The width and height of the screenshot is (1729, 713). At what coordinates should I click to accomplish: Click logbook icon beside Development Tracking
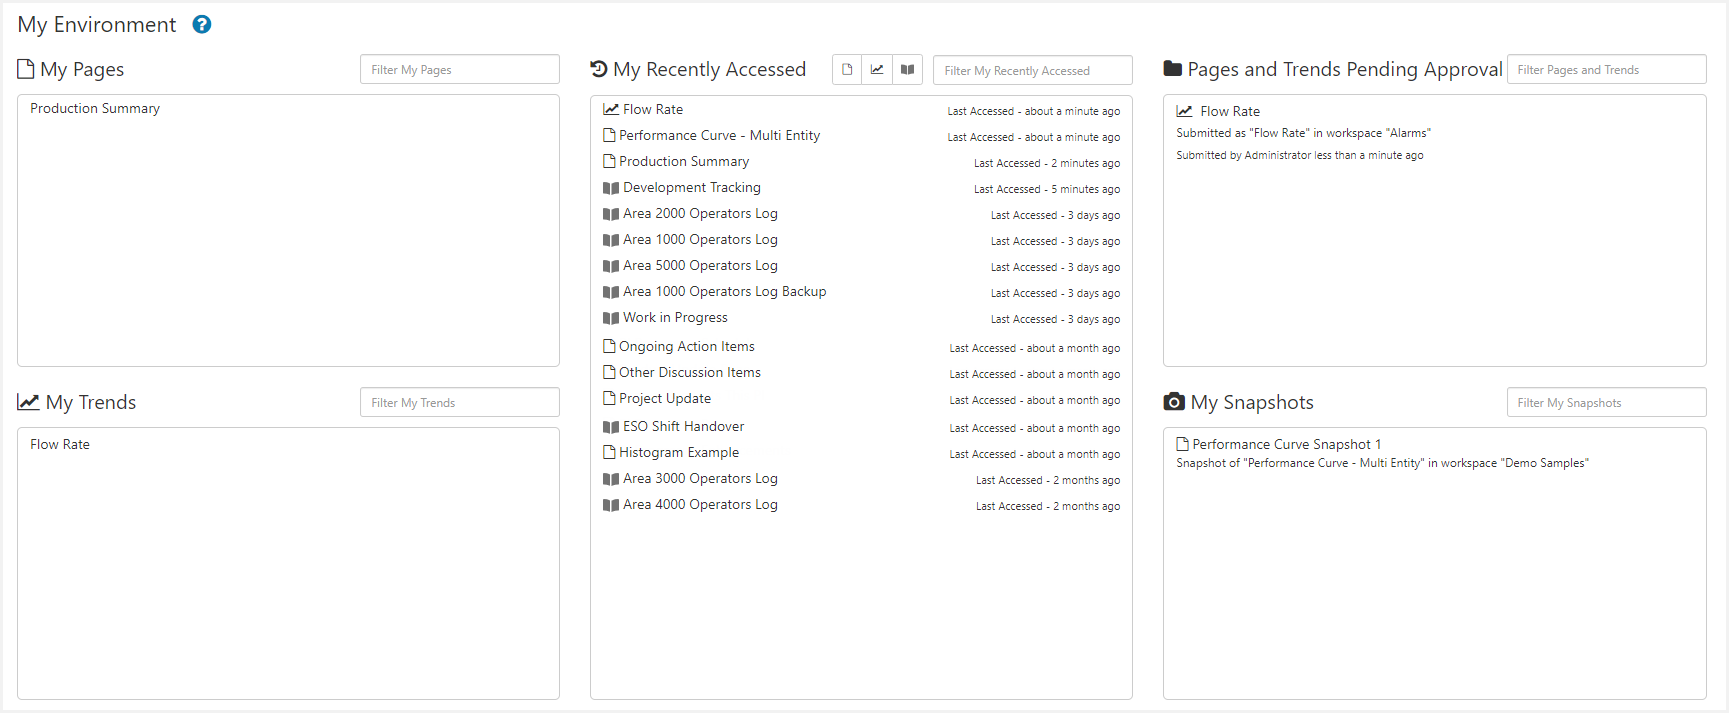coord(611,188)
